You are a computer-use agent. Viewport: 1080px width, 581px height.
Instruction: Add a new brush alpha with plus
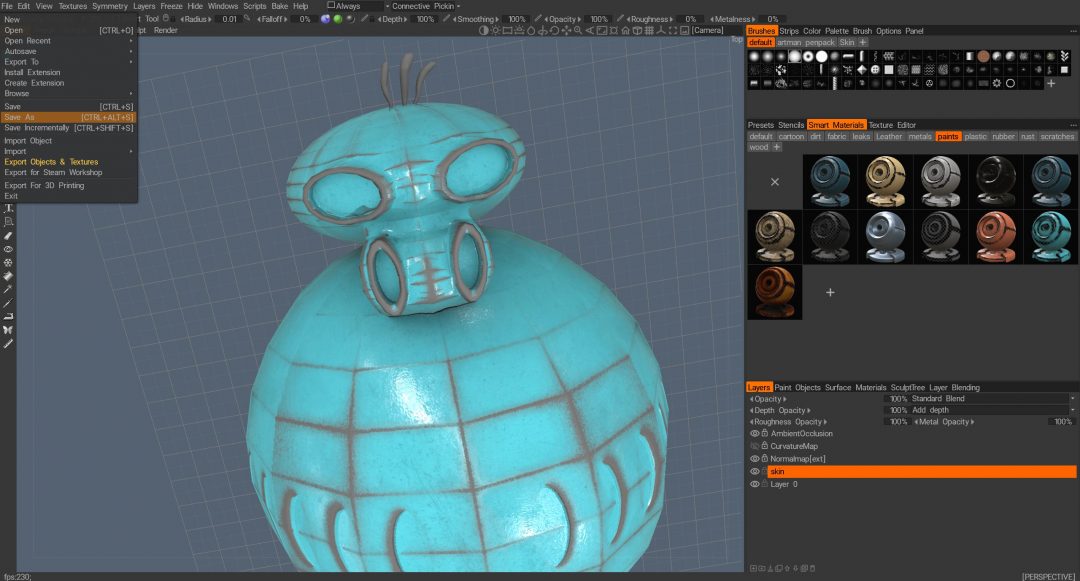pos(1051,83)
